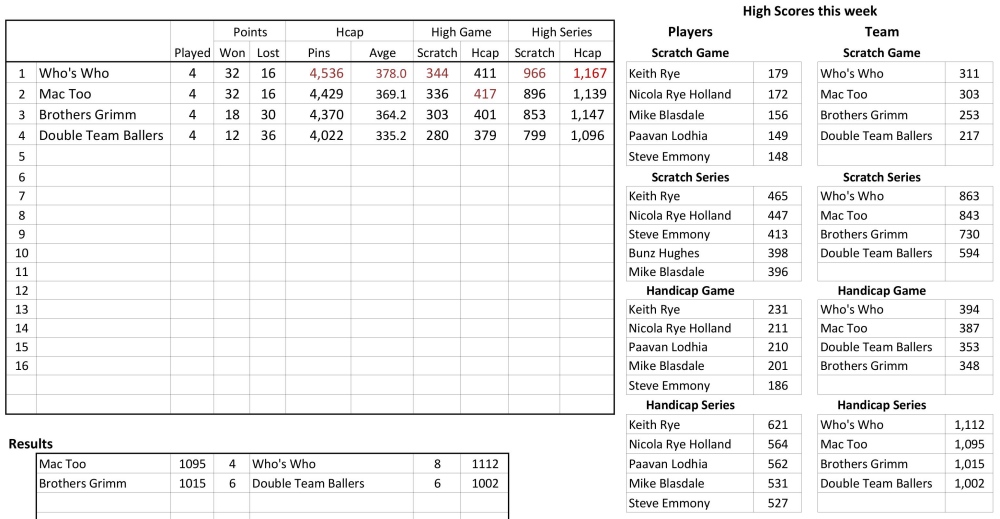
Task: Click the High Scores this week title
Action: tap(810, 11)
